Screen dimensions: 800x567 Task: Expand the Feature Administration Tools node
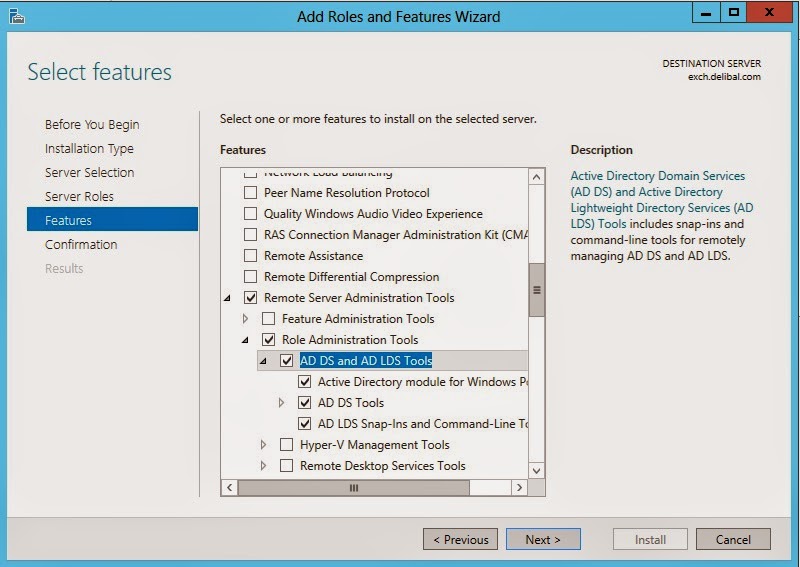246,319
